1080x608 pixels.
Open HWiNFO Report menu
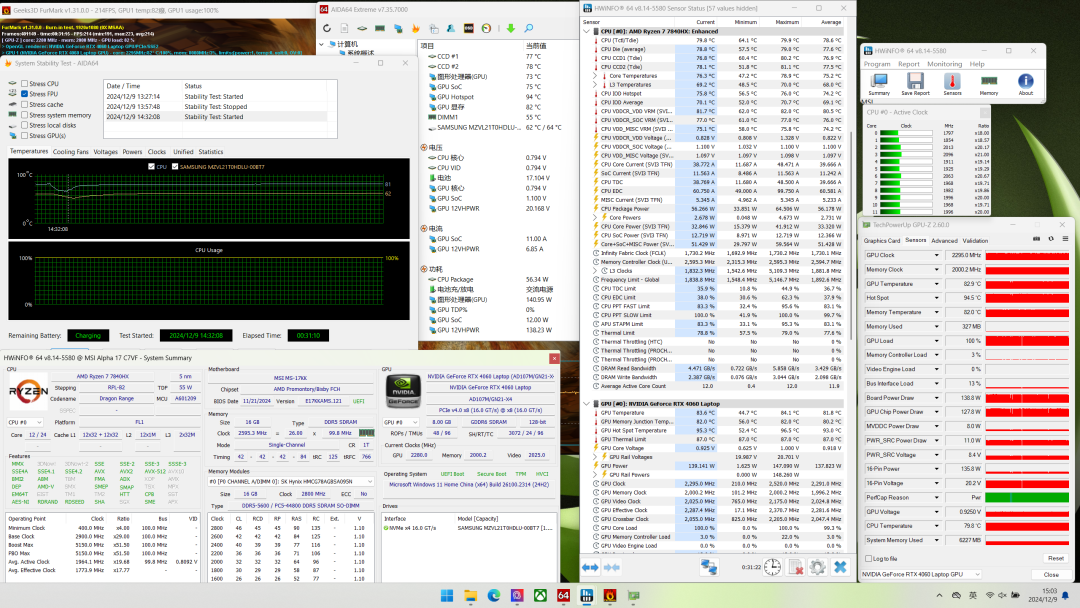click(908, 64)
